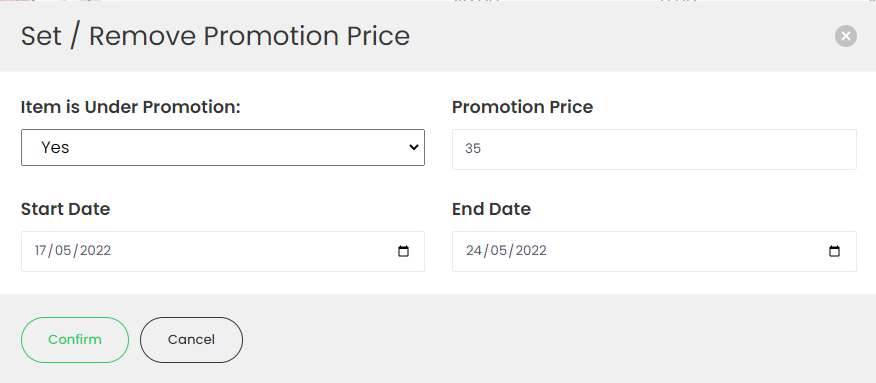Open the Start Date calendar picker icon
876x383 pixels.
(403, 251)
